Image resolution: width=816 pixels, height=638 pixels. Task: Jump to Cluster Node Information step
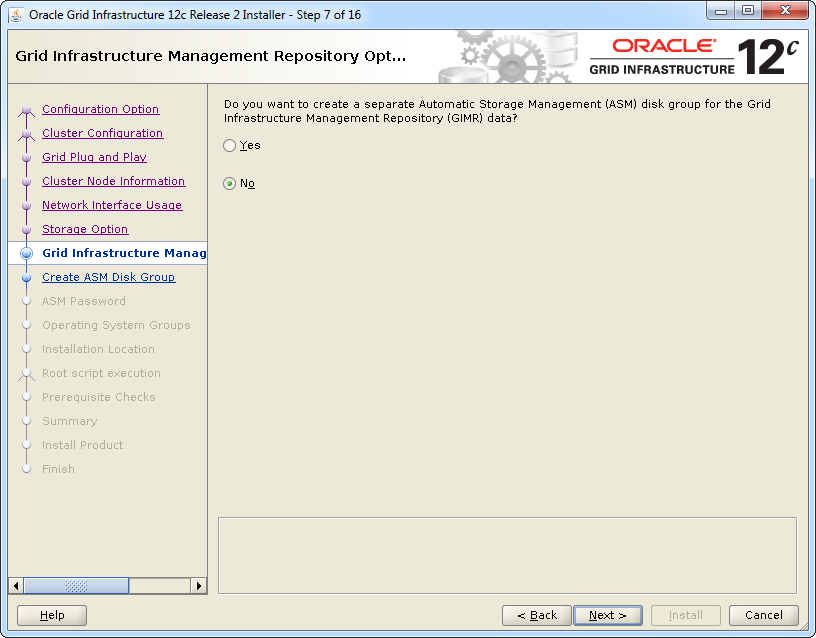coord(113,182)
